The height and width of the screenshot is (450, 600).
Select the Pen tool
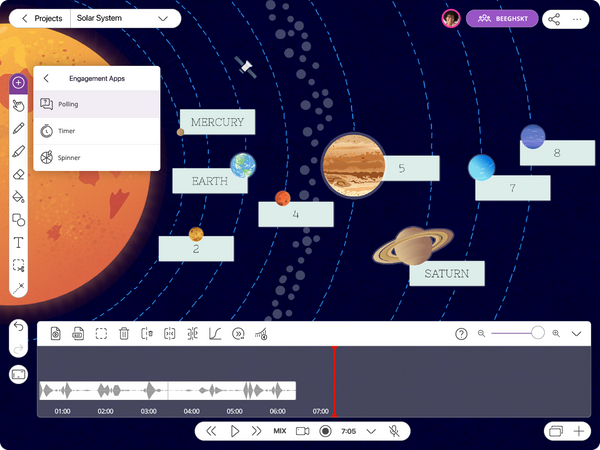[x=18, y=128]
